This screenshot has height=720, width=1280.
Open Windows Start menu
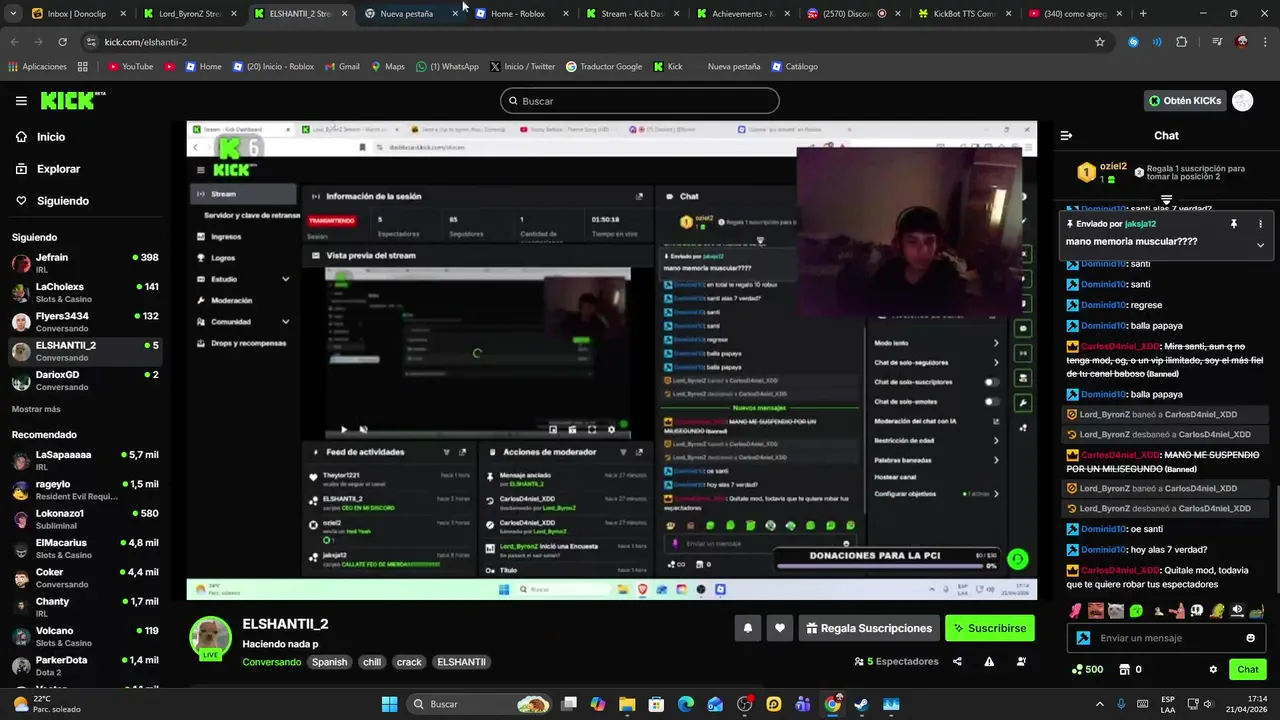(389, 704)
